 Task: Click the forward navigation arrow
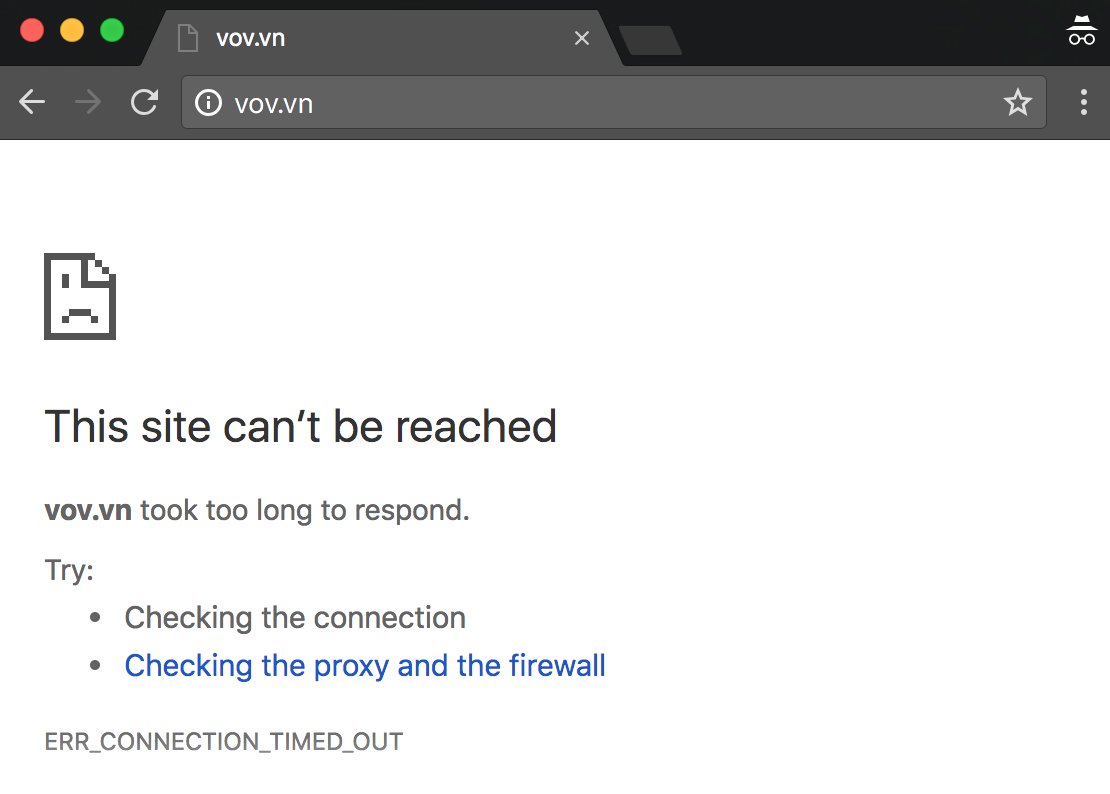(88, 102)
